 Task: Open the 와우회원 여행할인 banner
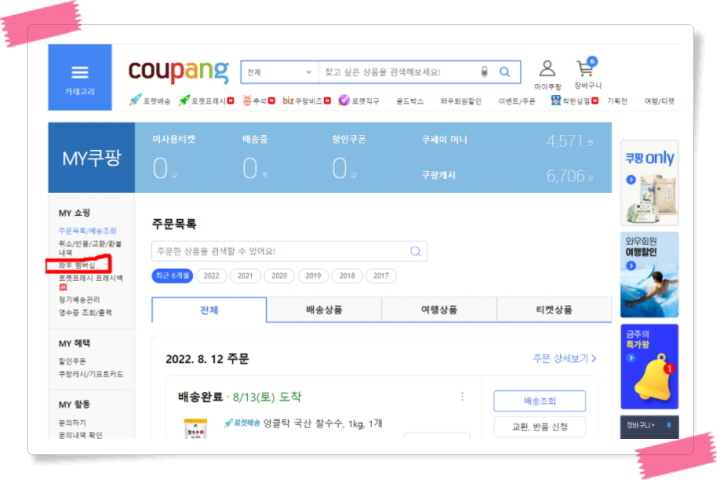pos(649,275)
